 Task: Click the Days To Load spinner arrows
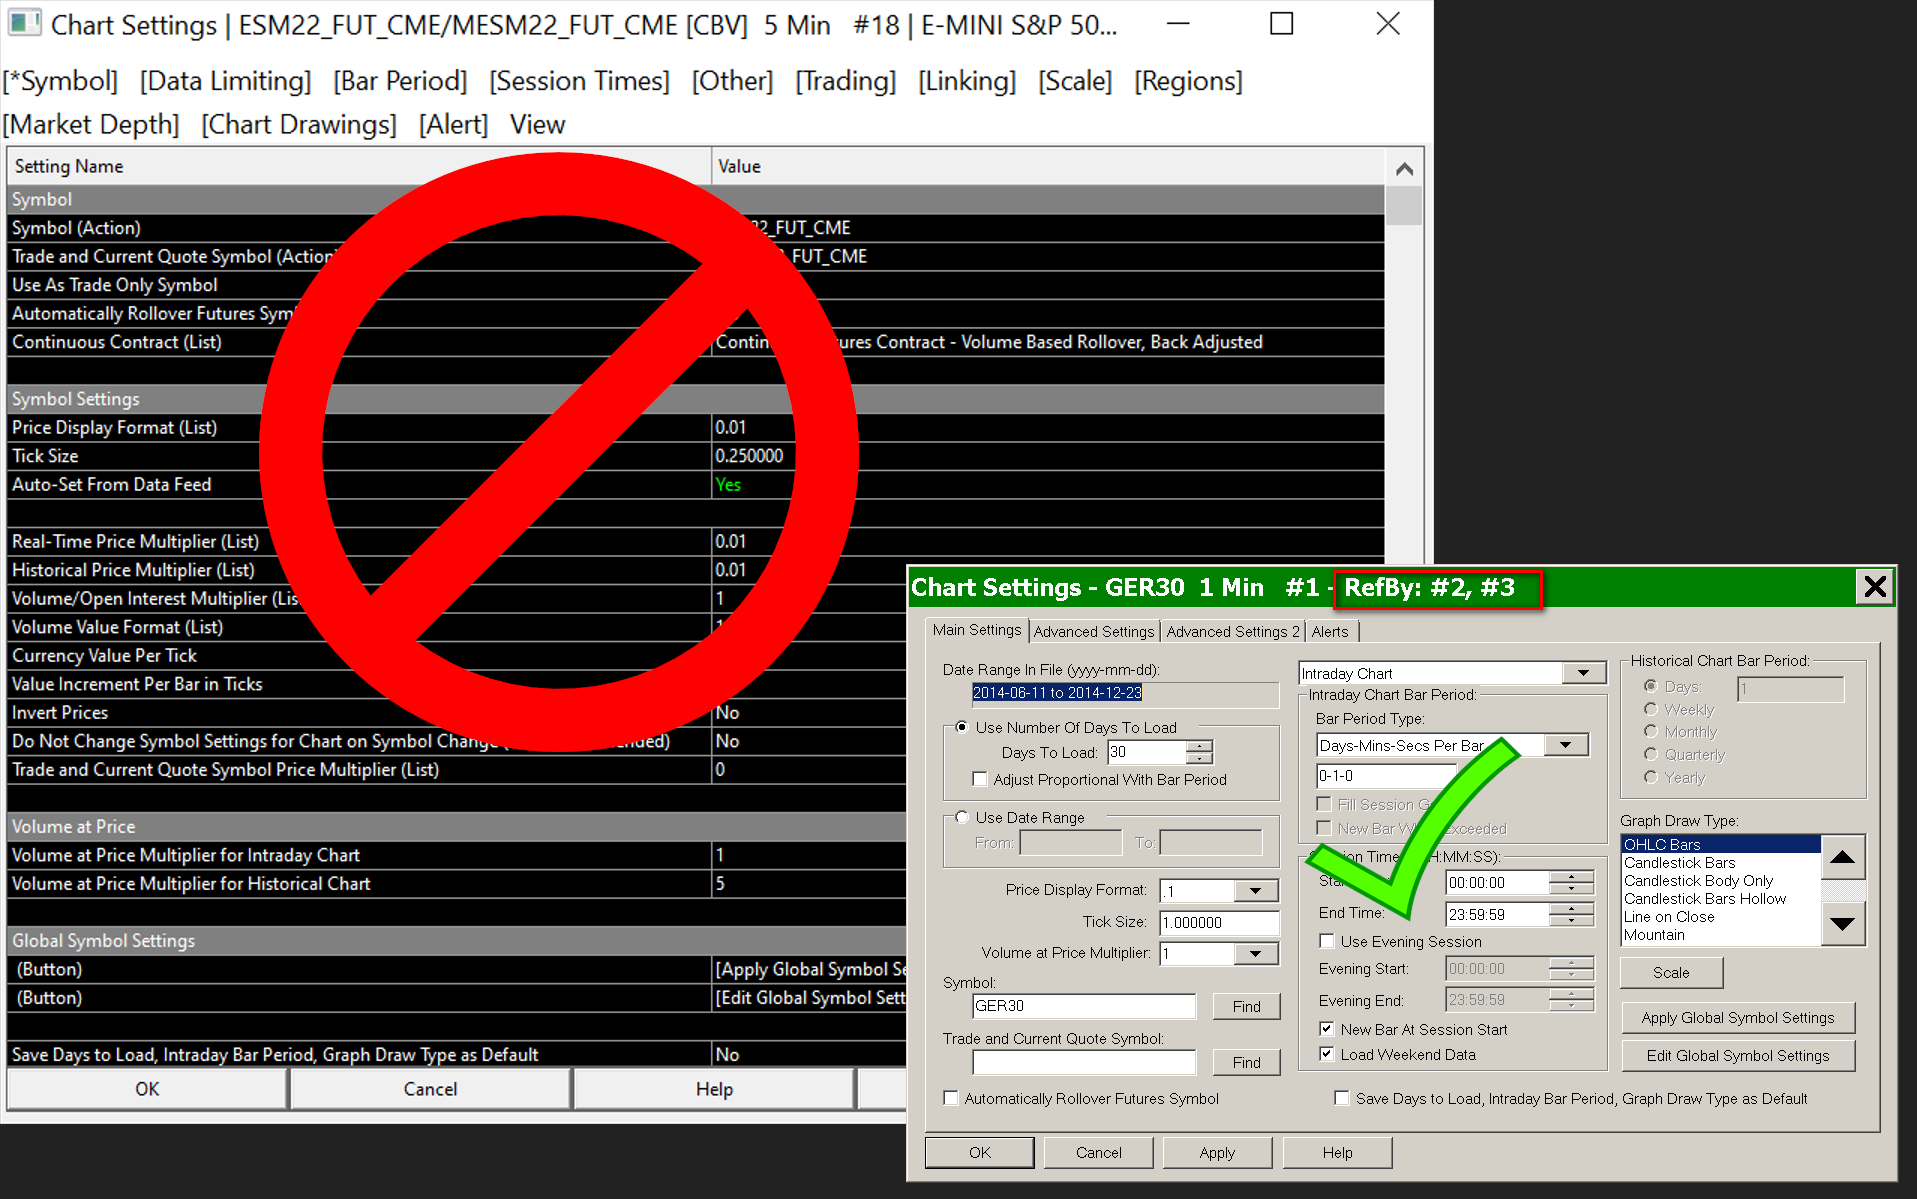pyautogui.click(x=1199, y=752)
